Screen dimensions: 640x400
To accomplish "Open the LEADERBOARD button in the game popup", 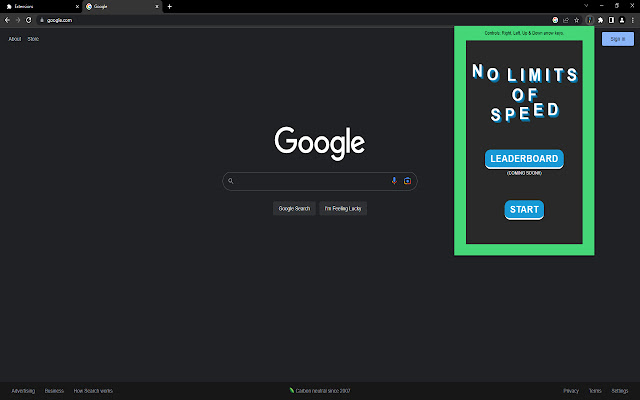I will pos(524,159).
